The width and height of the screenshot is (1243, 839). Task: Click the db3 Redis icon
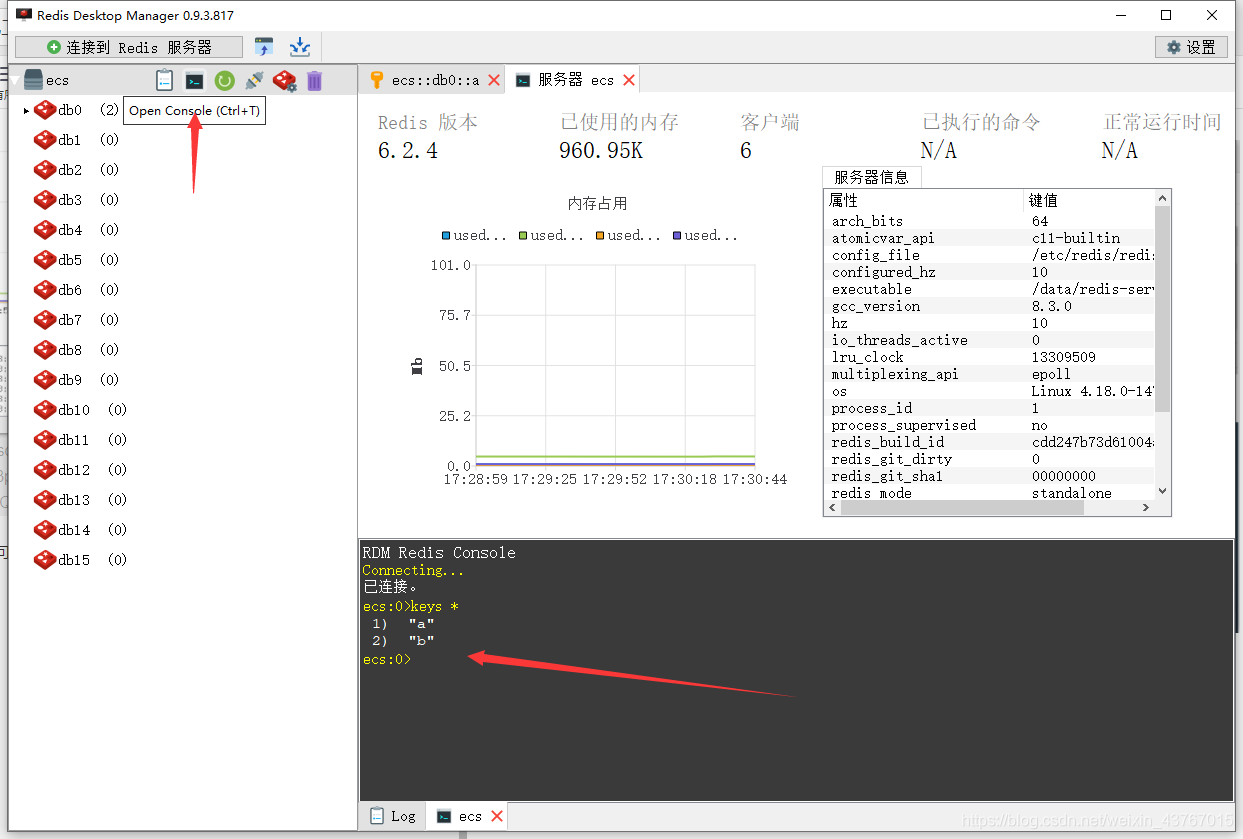click(45, 200)
